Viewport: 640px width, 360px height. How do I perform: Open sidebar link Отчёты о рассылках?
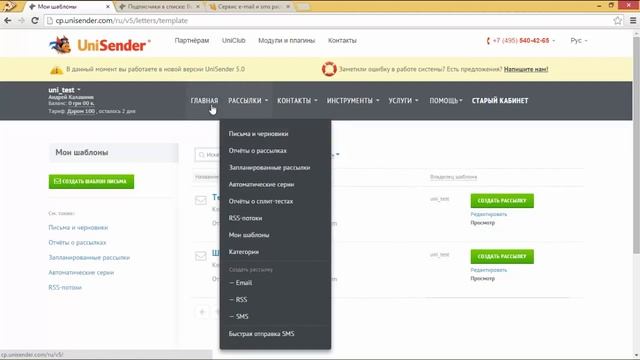click(x=77, y=242)
